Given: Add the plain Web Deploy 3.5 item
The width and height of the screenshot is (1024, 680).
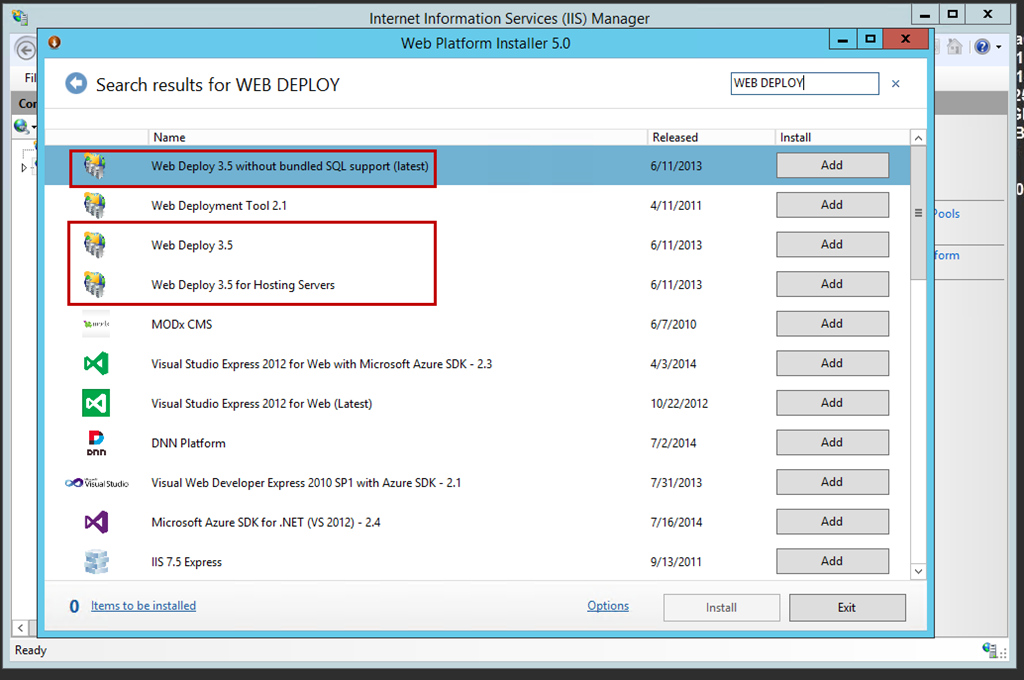Looking at the screenshot, I should pyautogui.click(x=832, y=244).
